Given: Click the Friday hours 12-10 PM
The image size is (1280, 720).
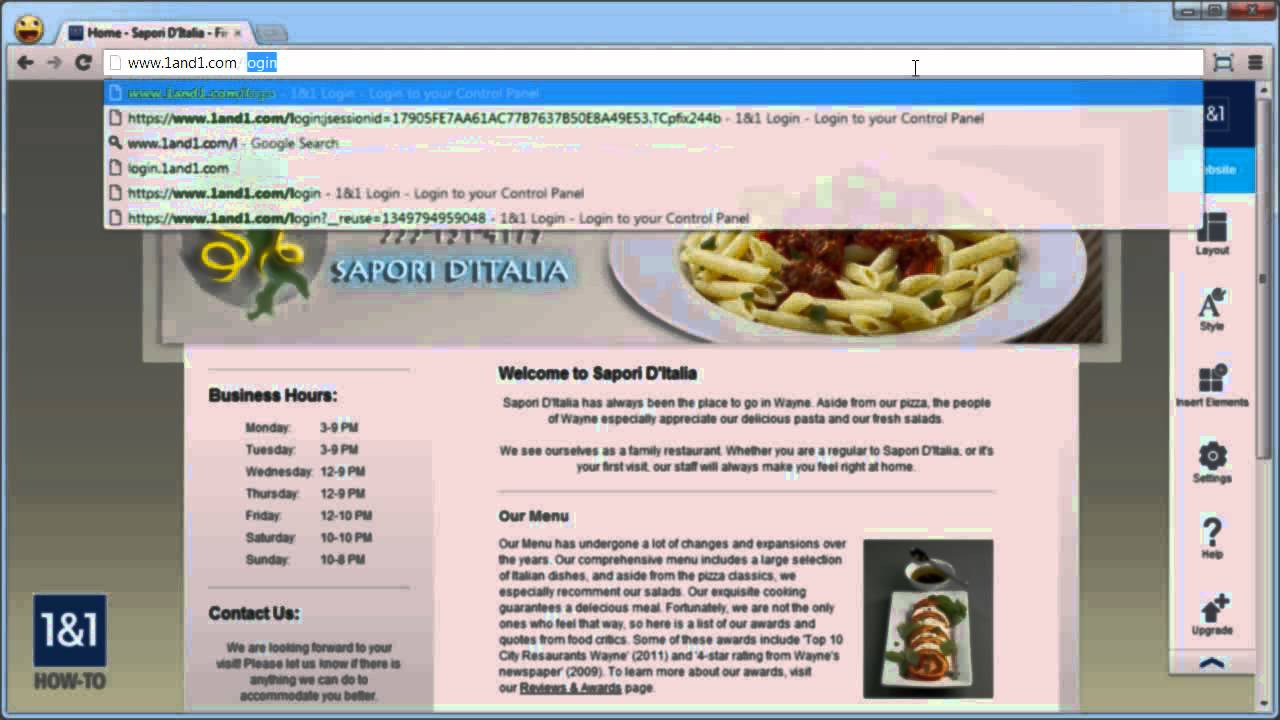Looking at the screenshot, I should [x=346, y=516].
